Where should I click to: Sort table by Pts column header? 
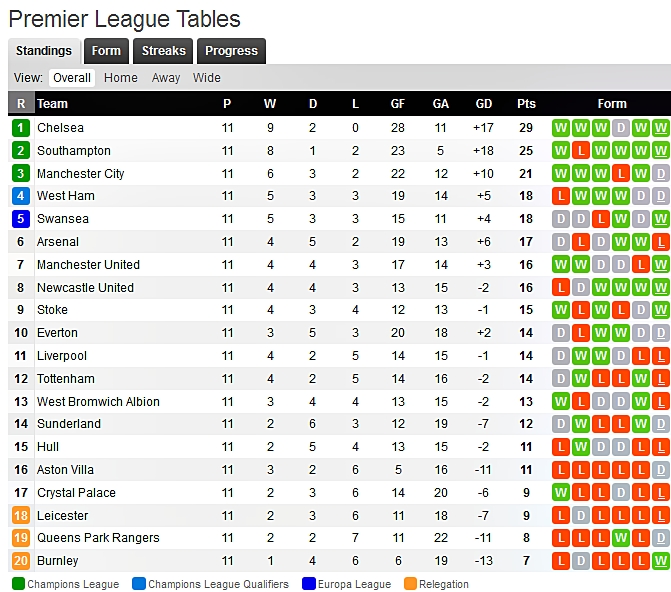point(526,104)
